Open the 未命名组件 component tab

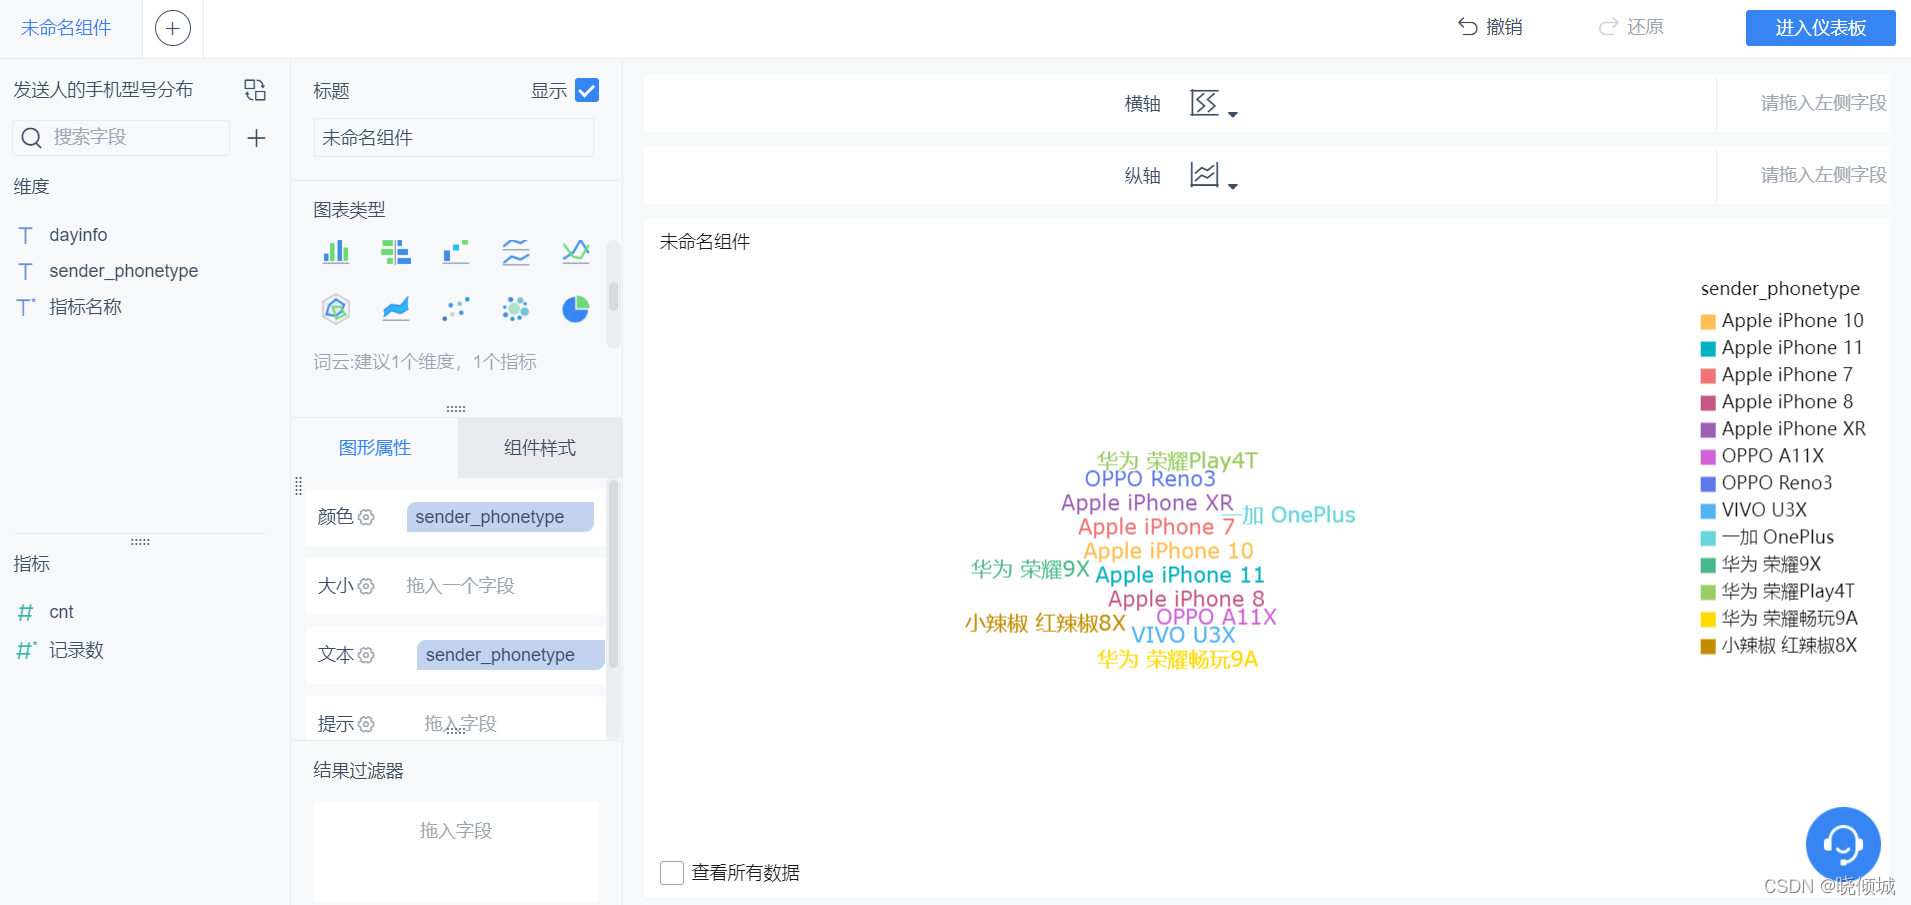(66, 28)
